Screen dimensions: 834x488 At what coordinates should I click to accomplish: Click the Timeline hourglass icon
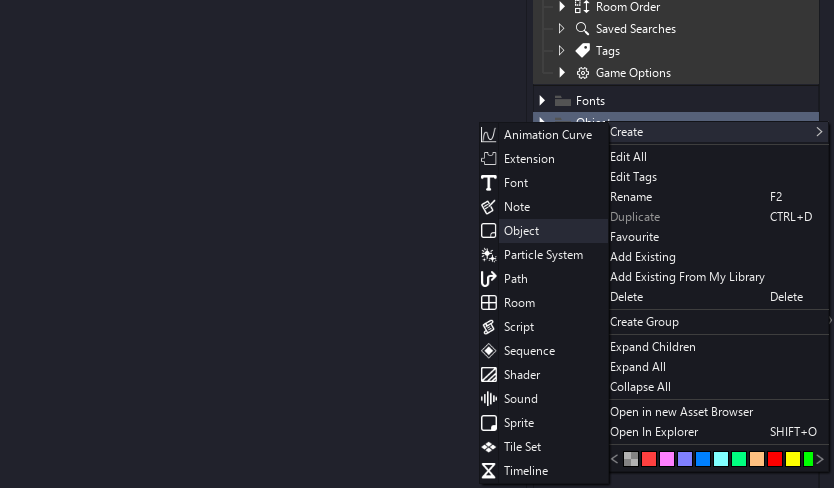coord(488,471)
